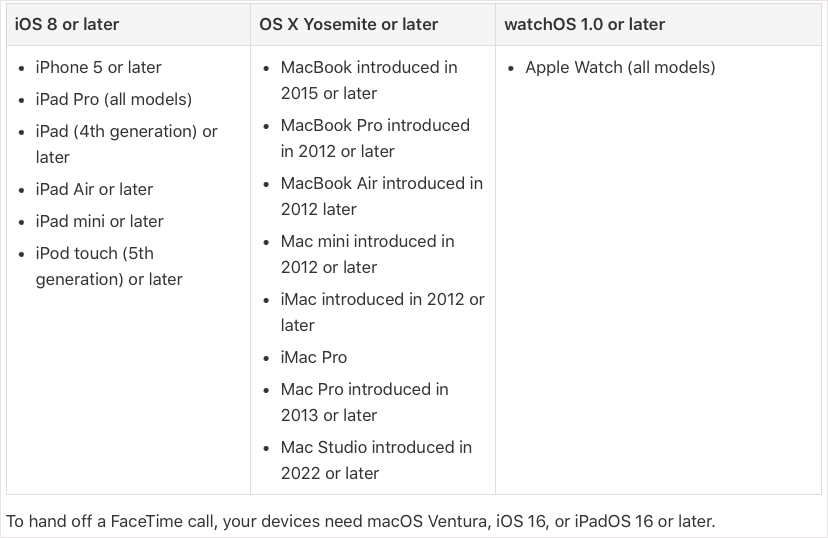Select 'Mac mini introduced in 2012' item
This screenshot has width=828, height=538.
[x=368, y=254]
